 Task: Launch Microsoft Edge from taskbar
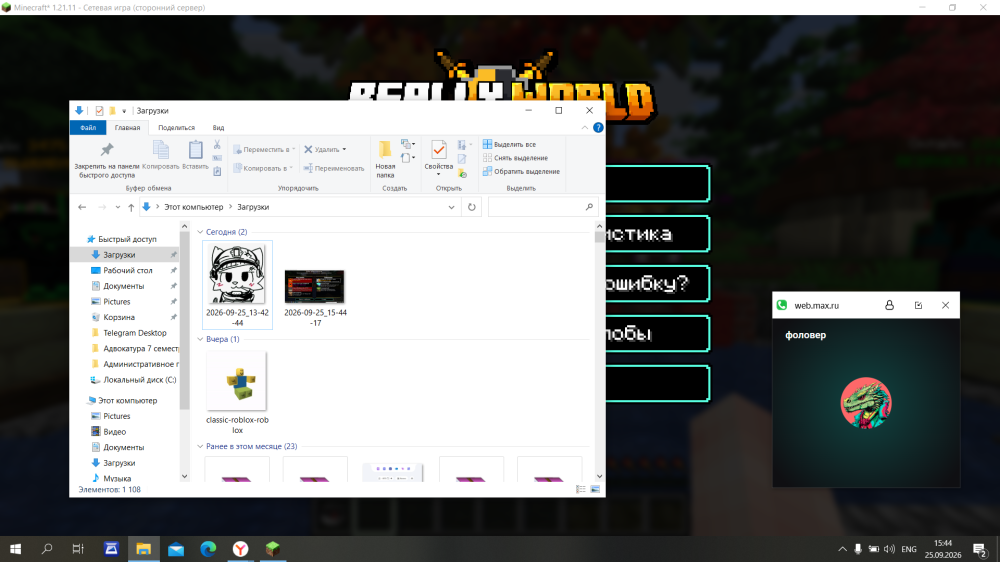coord(208,549)
